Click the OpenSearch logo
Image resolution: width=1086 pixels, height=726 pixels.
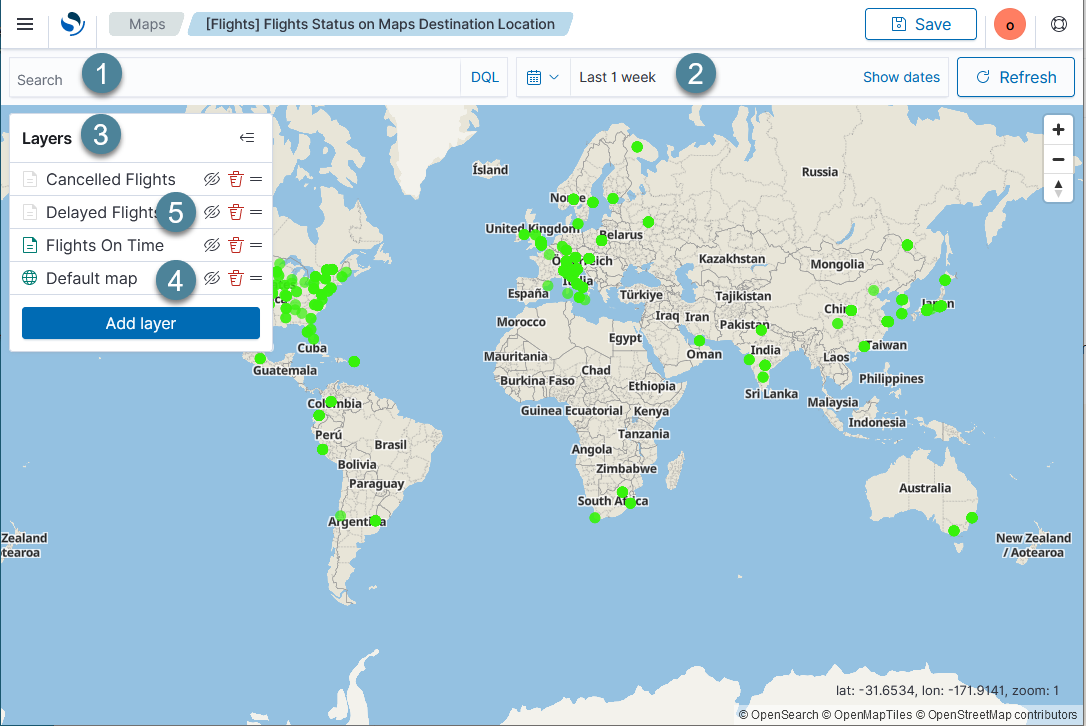tap(70, 24)
